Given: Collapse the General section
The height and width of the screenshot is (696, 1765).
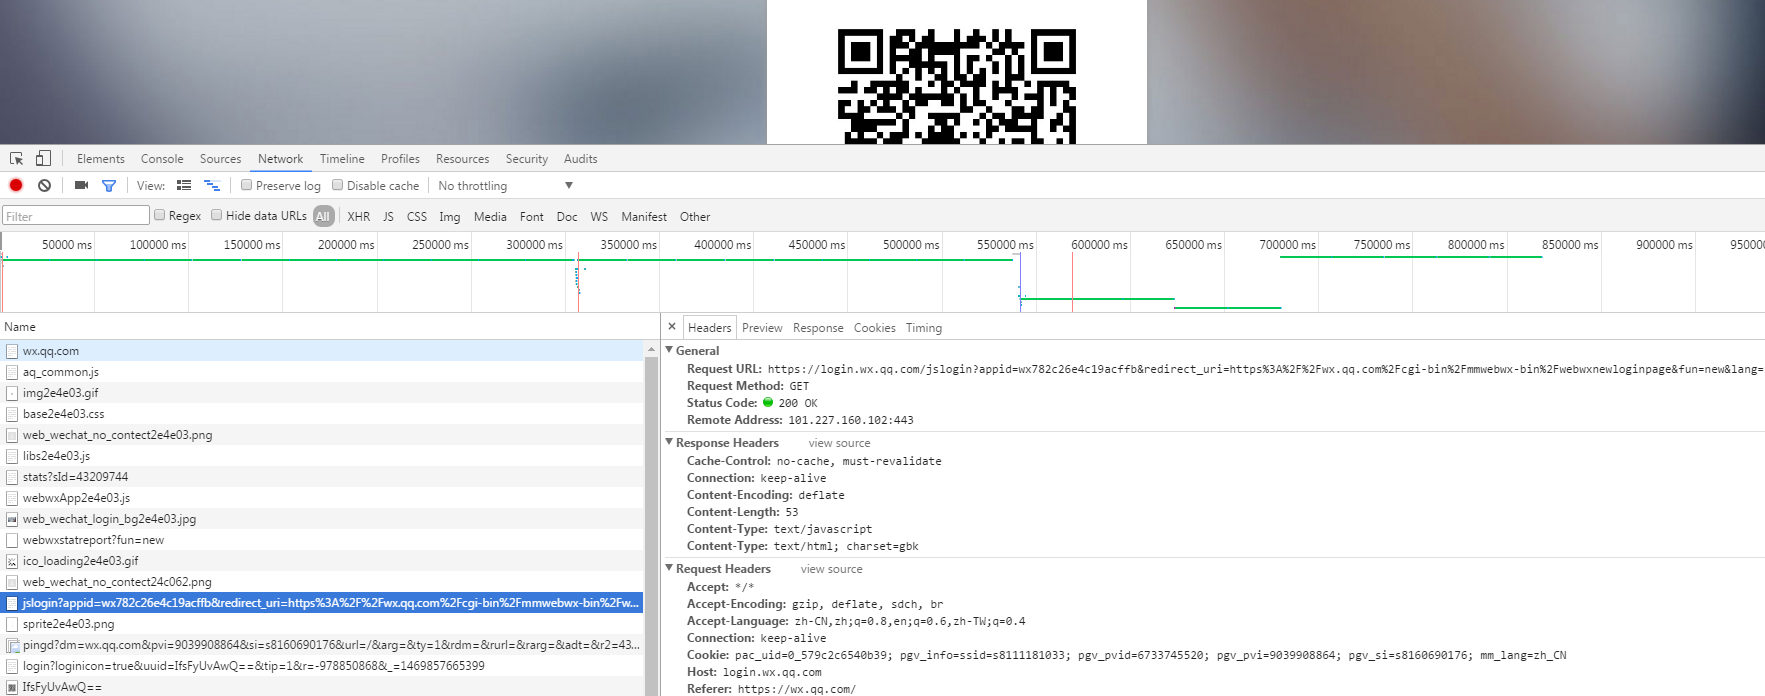Looking at the screenshot, I should pyautogui.click(x=669, y=350).
